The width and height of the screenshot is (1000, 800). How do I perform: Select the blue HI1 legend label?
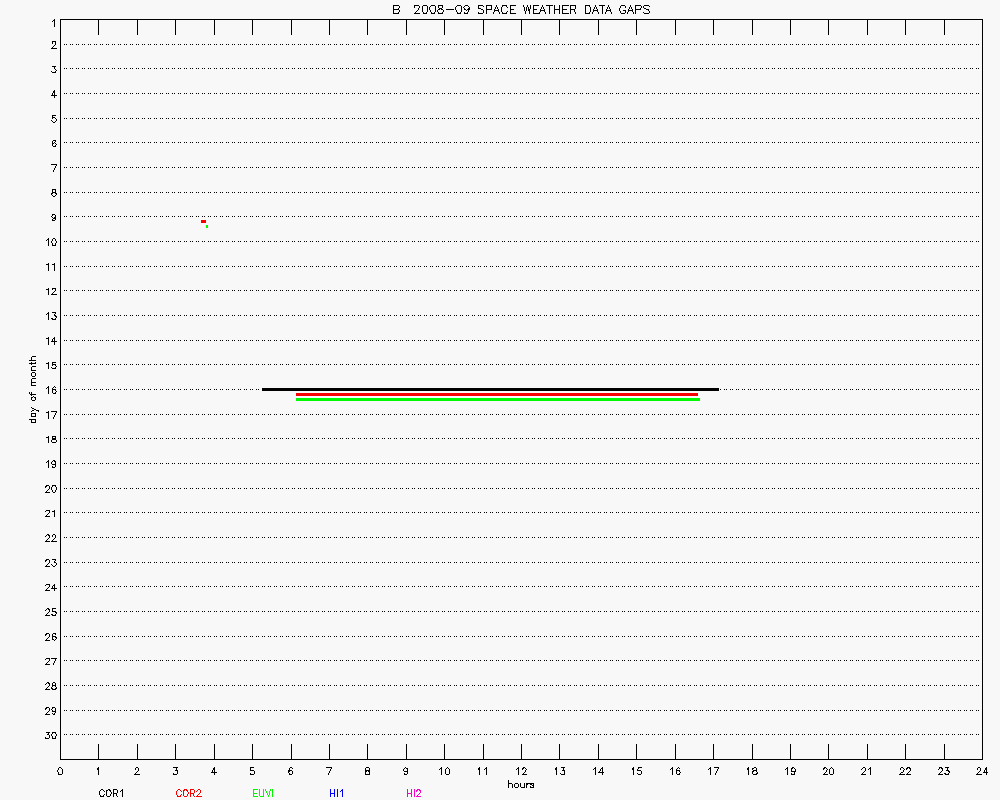point(337,793)
